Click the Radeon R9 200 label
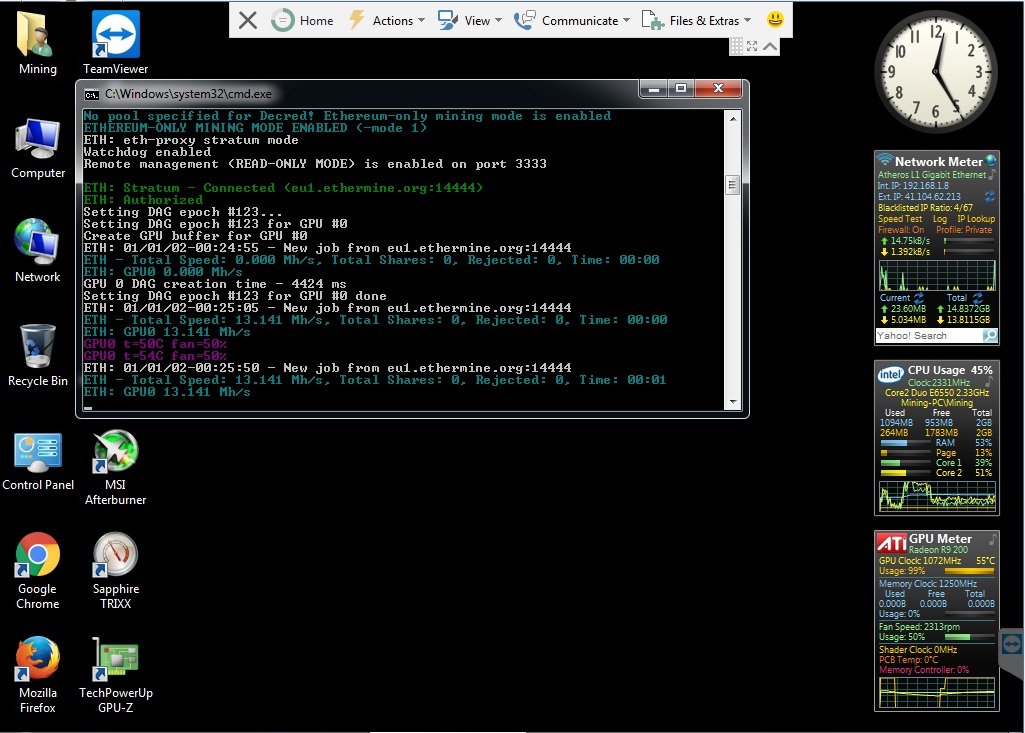Image resolution: width=1025 pixels, height=733 pixels. [x=938, y=550]
